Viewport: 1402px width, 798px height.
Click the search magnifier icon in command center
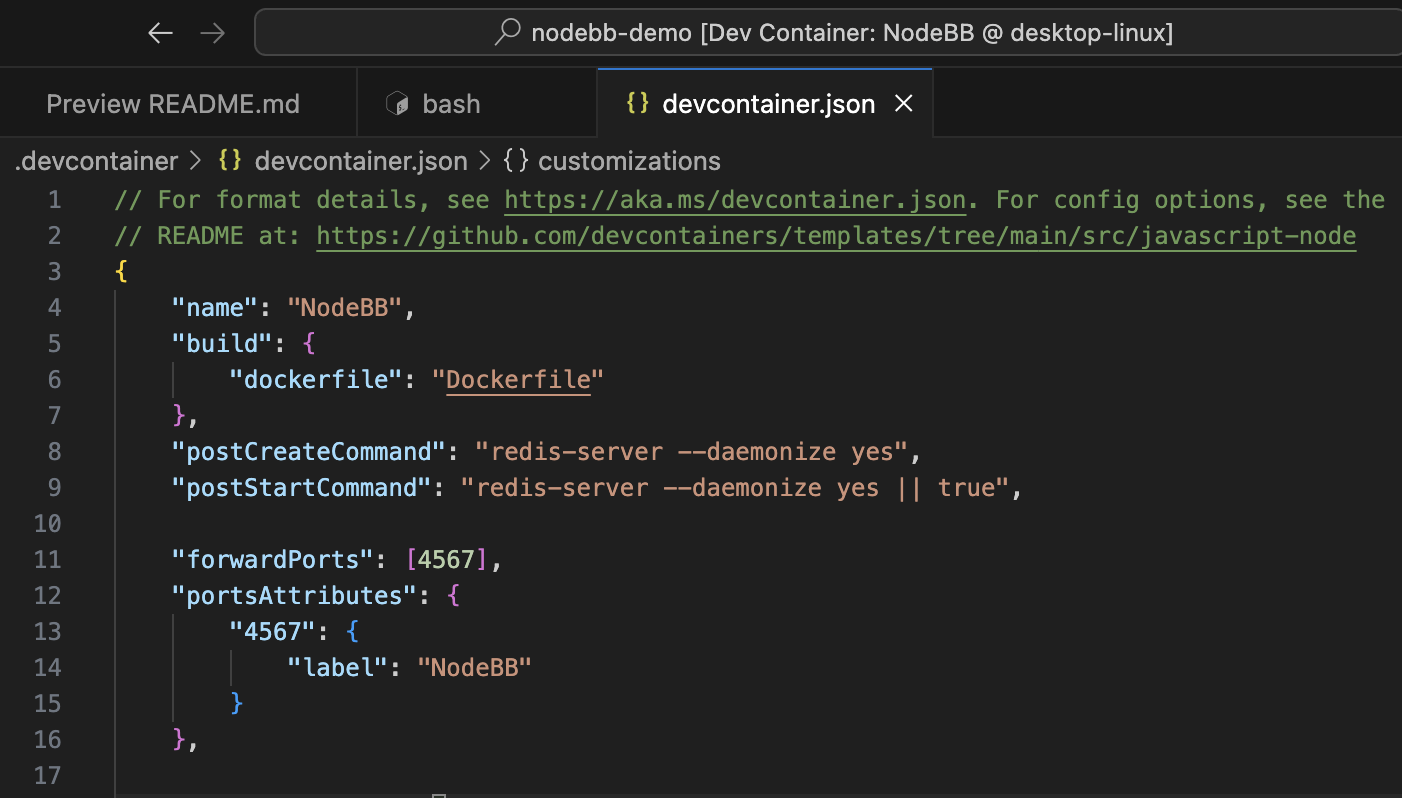(x=508, y=32)
